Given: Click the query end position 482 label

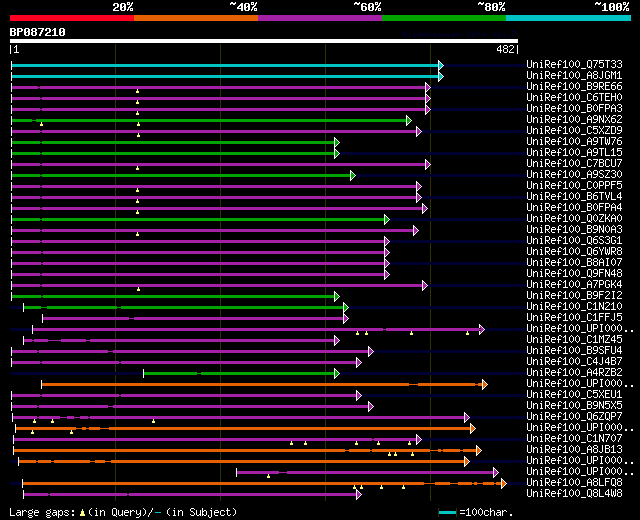Looking at the screenshot, I should pyautogui.click(x=505, y=49).
